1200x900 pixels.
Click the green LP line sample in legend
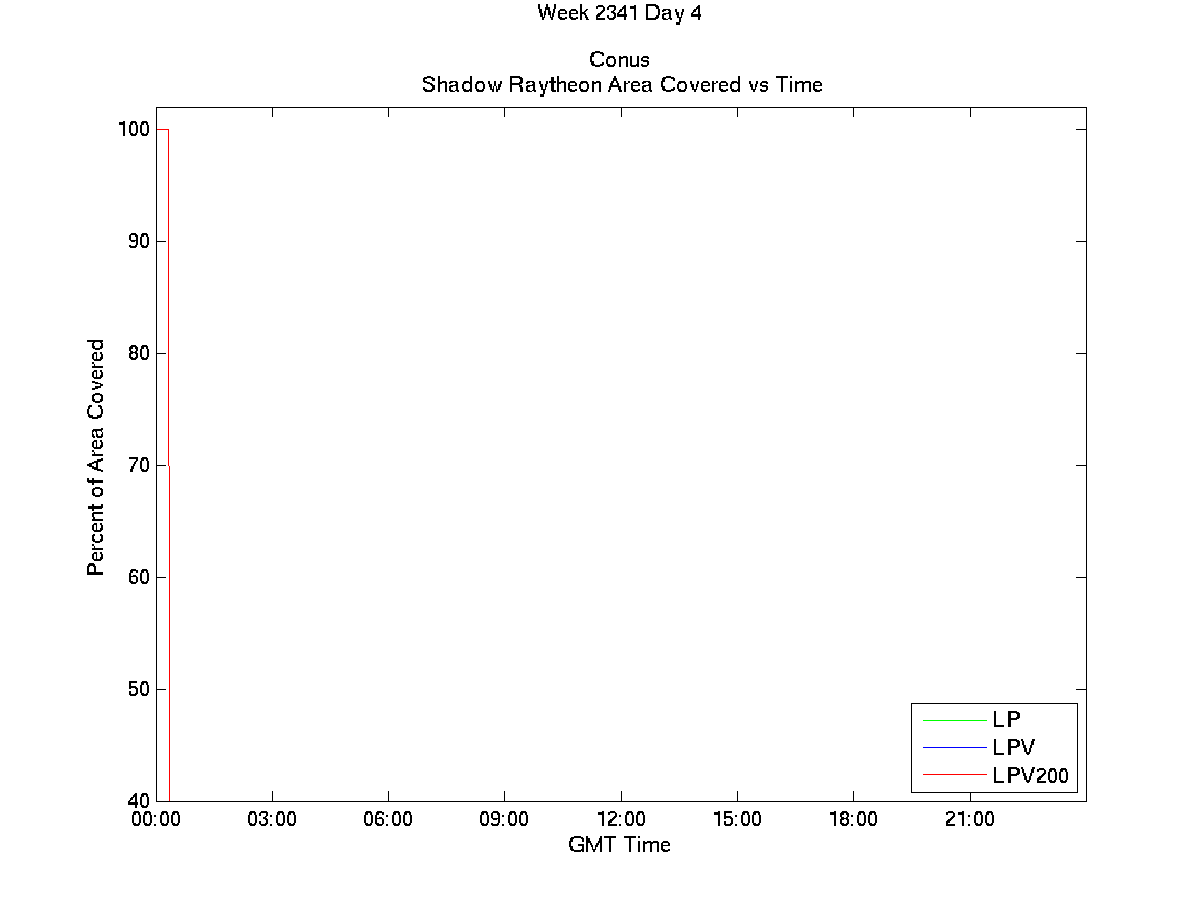click(954, 719)
